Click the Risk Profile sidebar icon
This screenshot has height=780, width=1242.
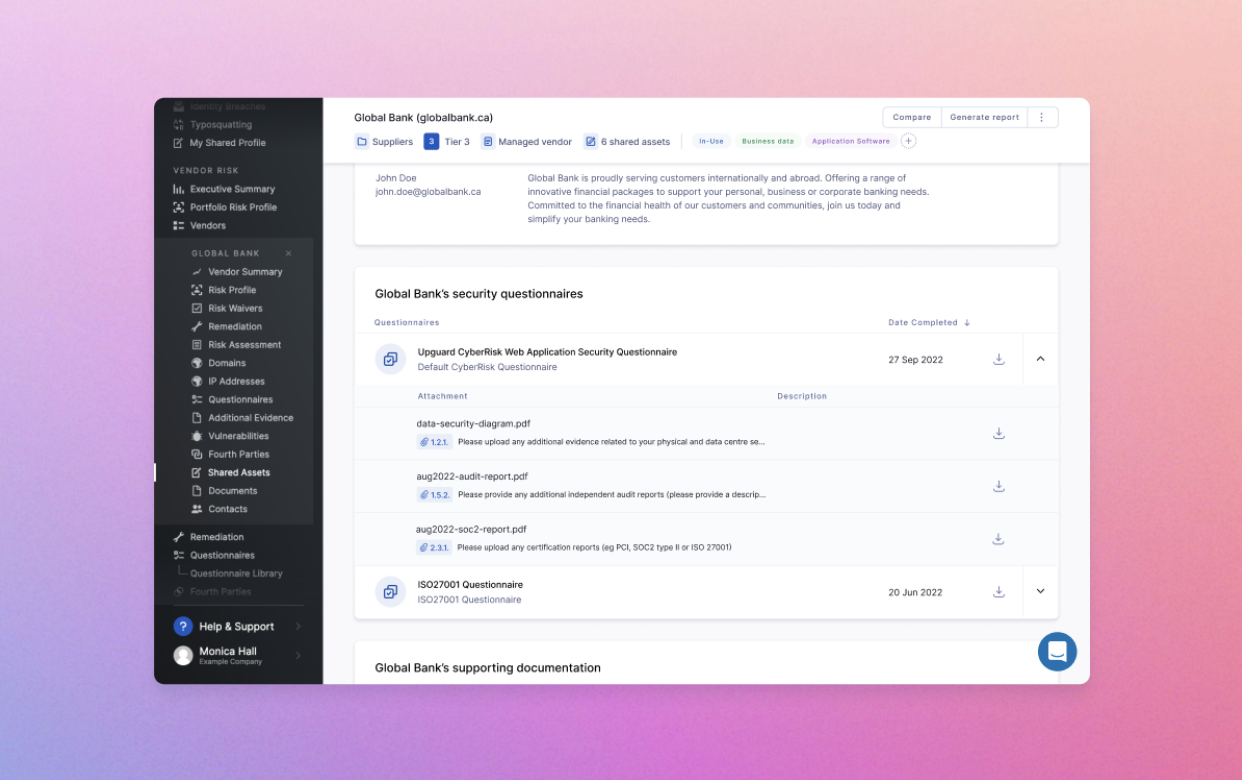[x=197, y=290]
